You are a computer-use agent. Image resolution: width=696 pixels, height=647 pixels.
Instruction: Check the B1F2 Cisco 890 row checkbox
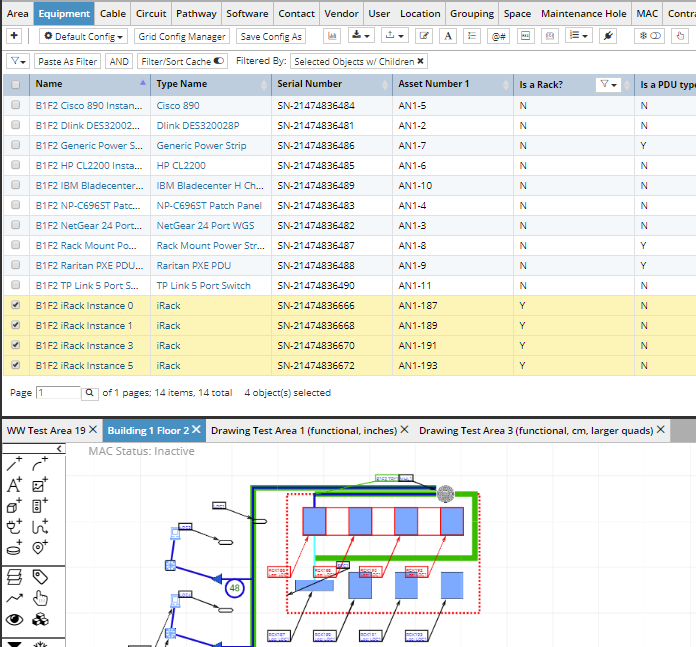coord(16,105)
